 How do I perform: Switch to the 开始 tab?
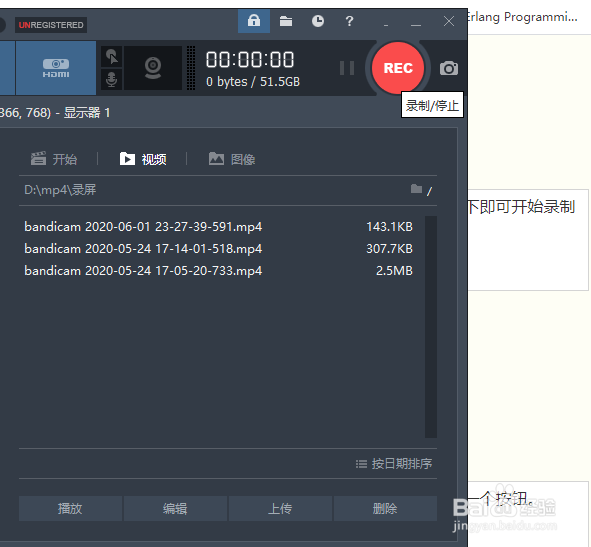point(54,159)
